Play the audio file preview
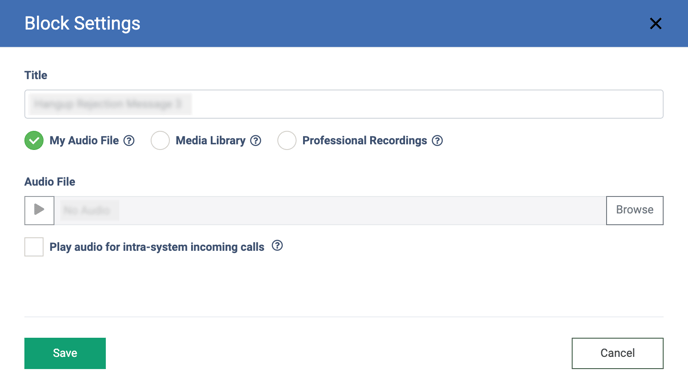 click(x=39, y=210)
